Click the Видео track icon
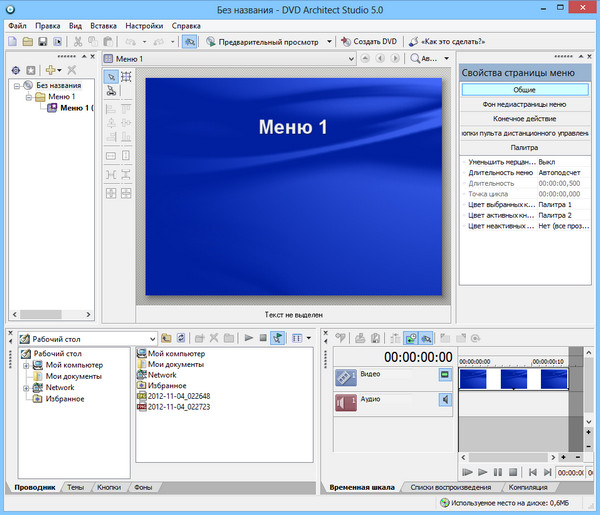 coord(345,376)
